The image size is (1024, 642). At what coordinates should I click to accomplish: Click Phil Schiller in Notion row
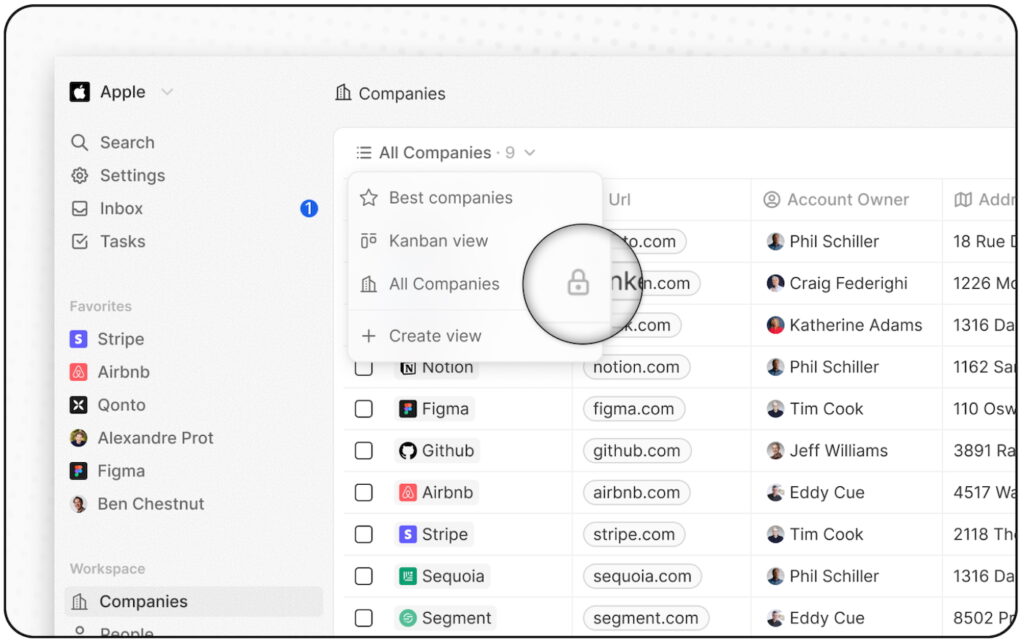(x=823, y=367)
